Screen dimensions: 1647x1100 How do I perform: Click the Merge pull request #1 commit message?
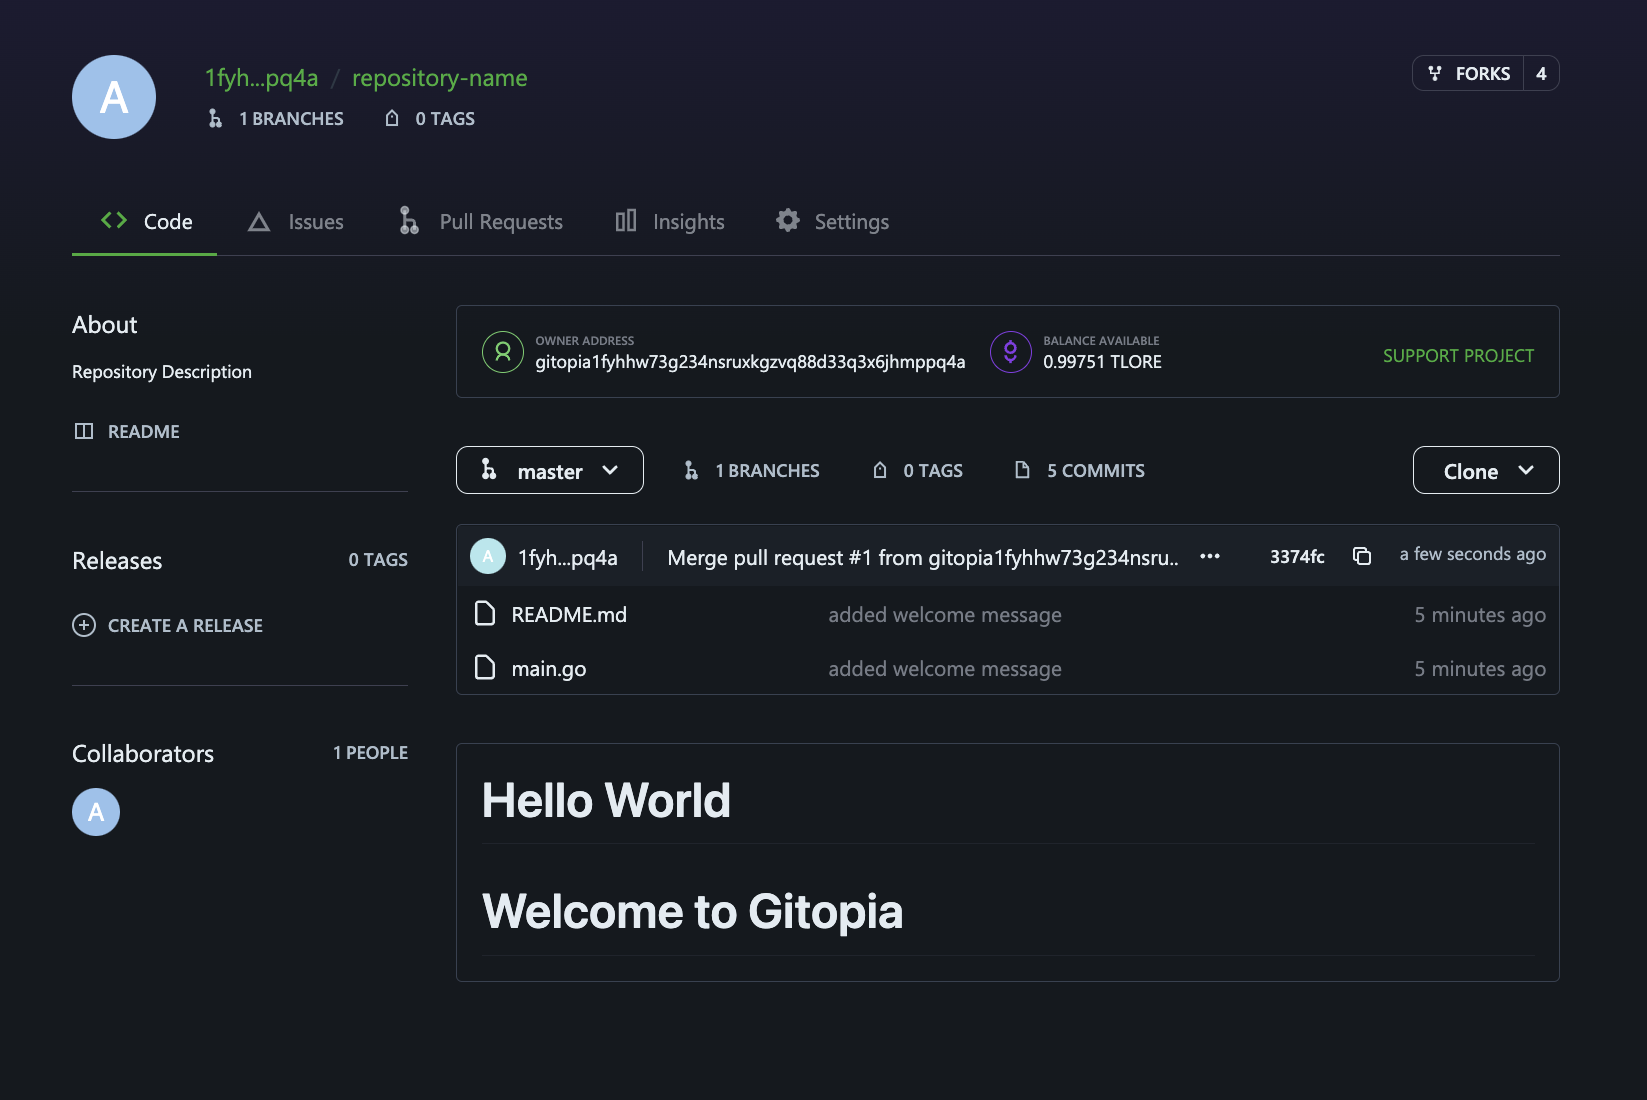tap(923, 558)
